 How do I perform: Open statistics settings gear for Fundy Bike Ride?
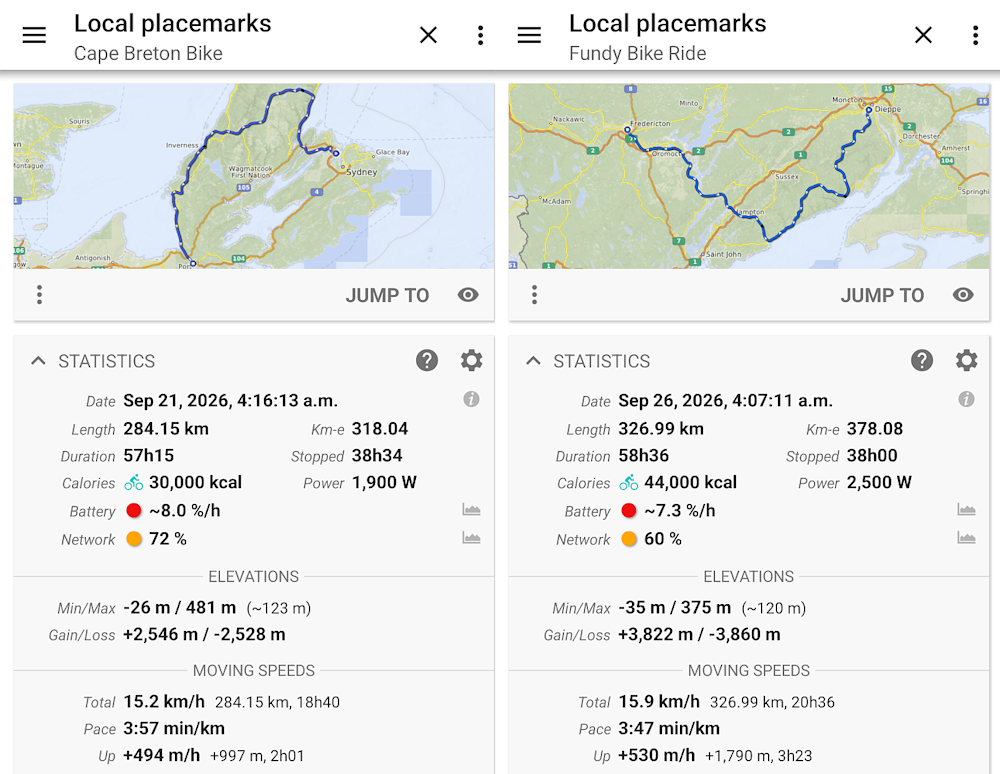click(966, 360)
